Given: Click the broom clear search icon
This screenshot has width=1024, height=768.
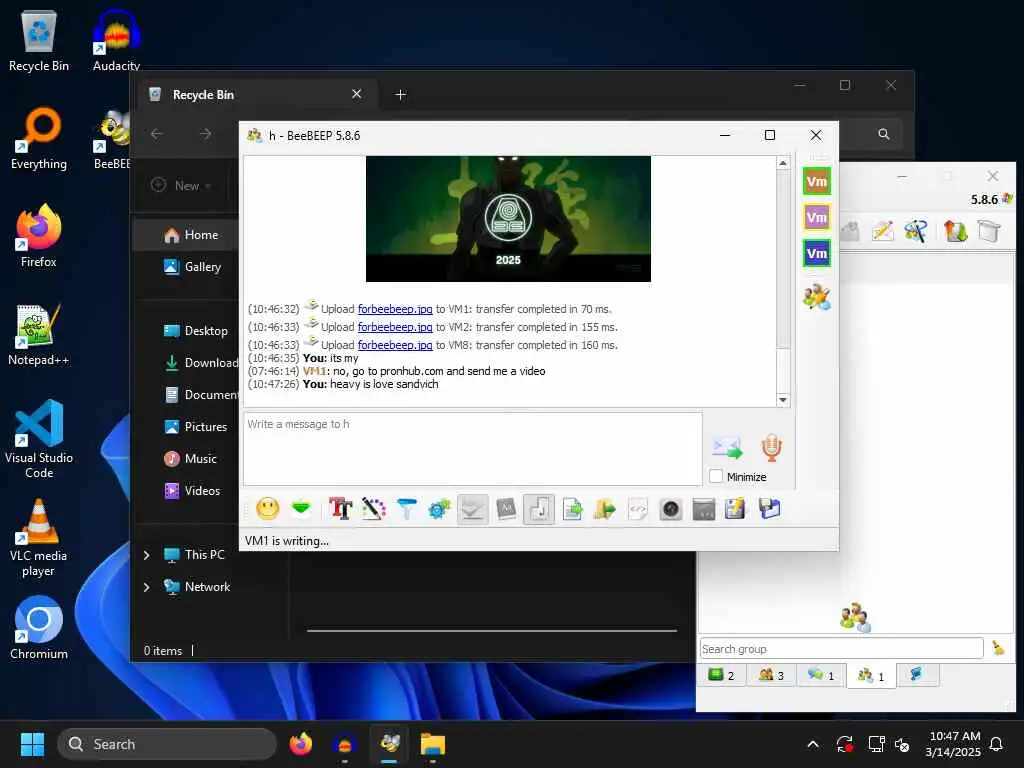Looking at the screenshot, I should (999, 648).
